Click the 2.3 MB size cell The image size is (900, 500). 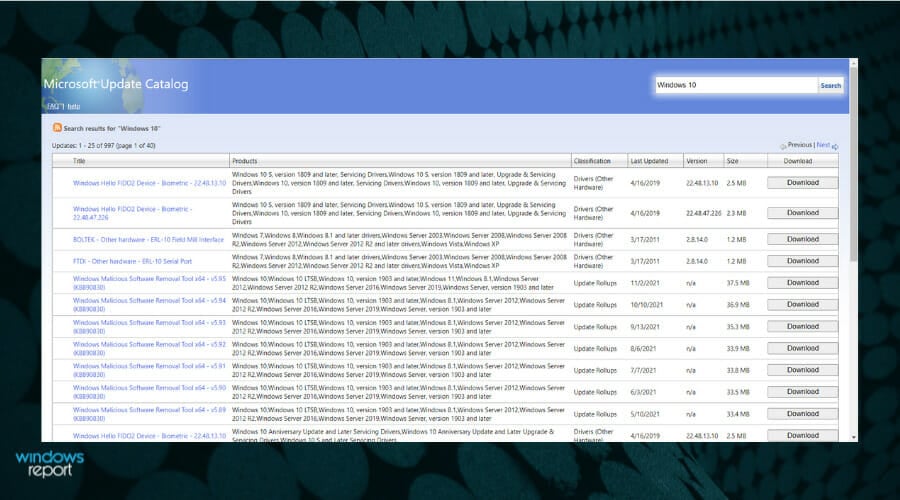pyautogui.click(x=736, y=213)
